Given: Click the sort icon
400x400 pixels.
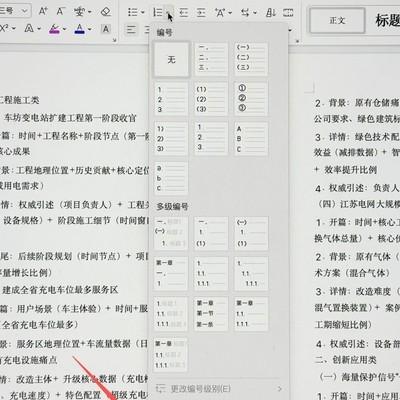Looking at the screenshot, I should (x=271, y=13).
